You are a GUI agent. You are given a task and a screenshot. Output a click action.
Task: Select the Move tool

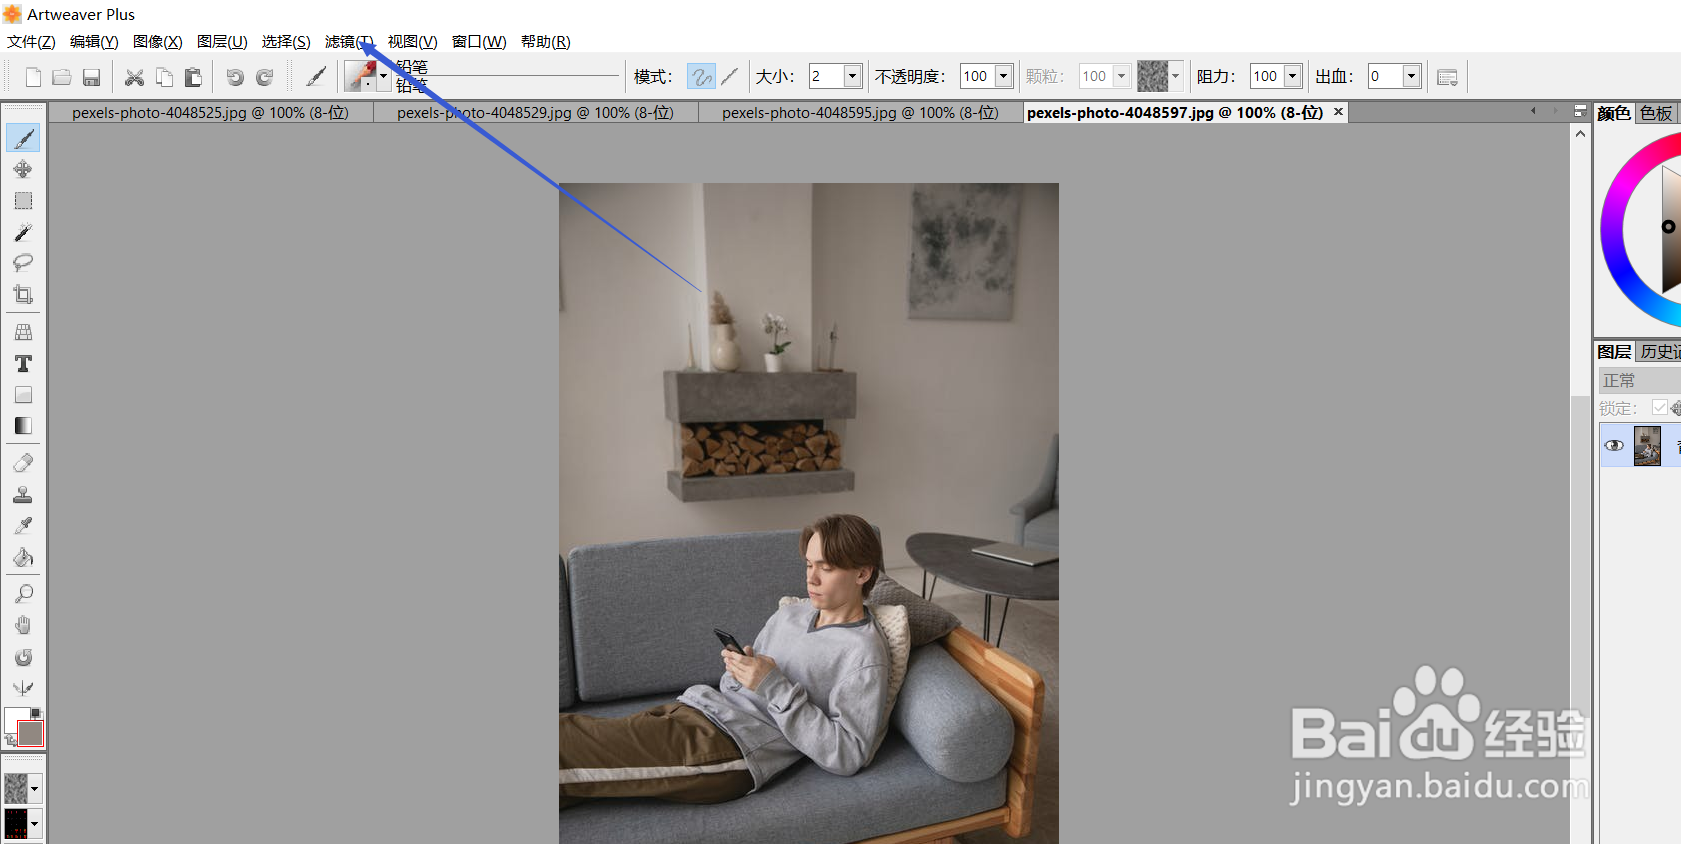click(23, 169)
